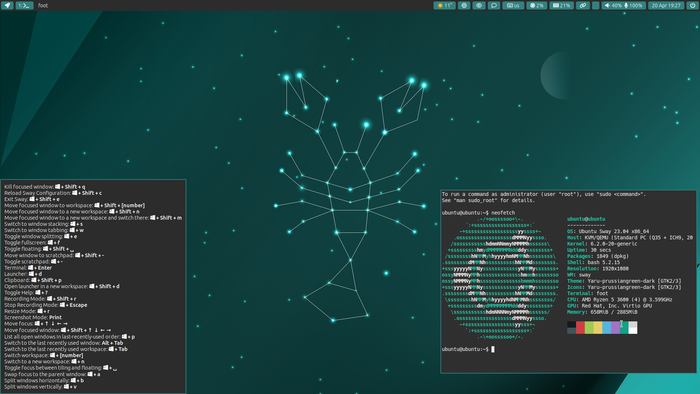This screenshot has height=394, width=700.
Task: Click the 'Screenshot Mode: Print' help entry
Action: [x=33, y=317]
